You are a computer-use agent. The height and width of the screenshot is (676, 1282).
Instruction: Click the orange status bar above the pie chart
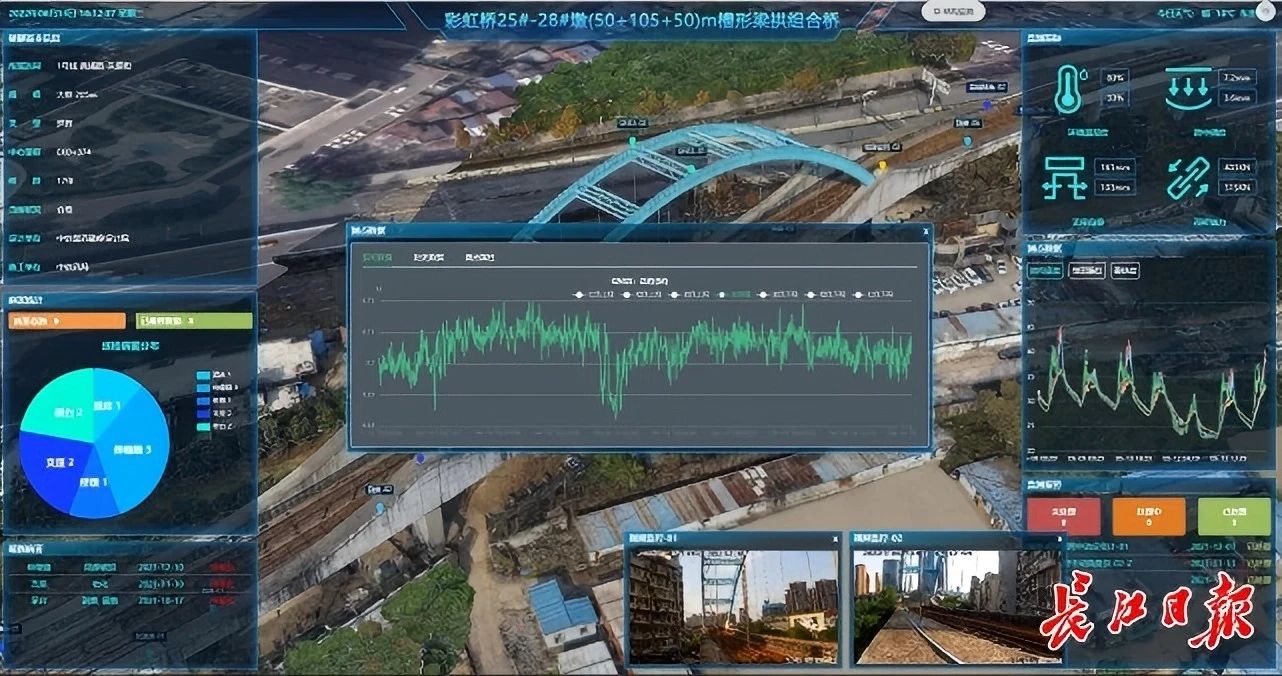coord(67,321)
